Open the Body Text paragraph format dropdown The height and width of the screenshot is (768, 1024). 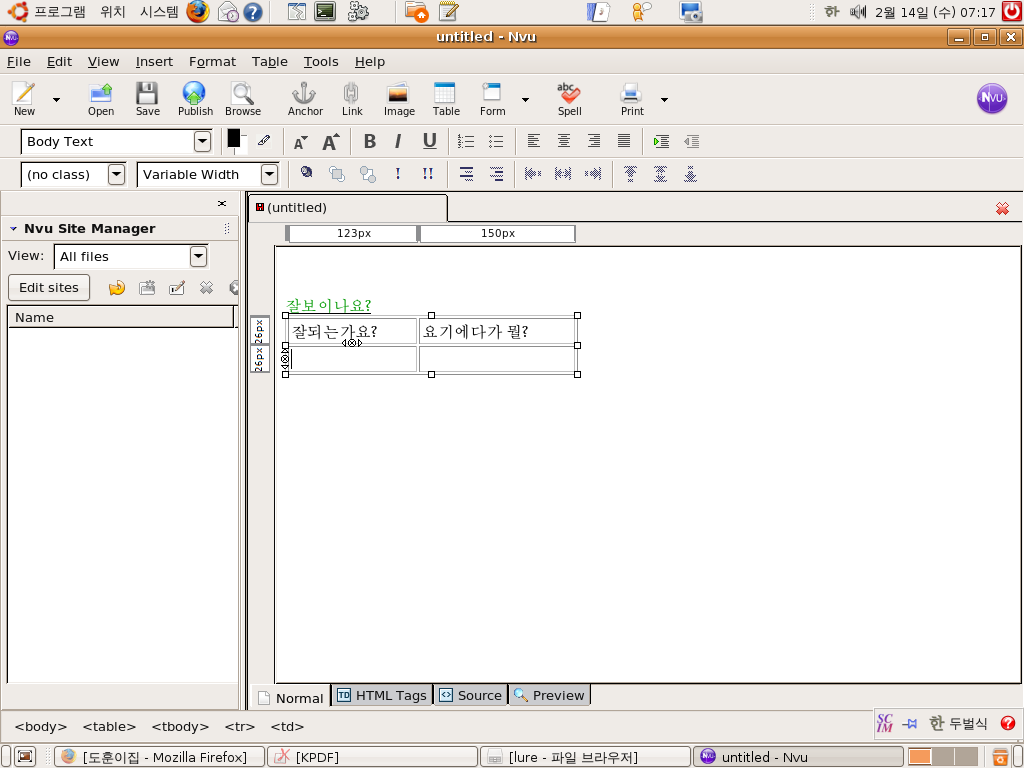[x=202, y=141]
